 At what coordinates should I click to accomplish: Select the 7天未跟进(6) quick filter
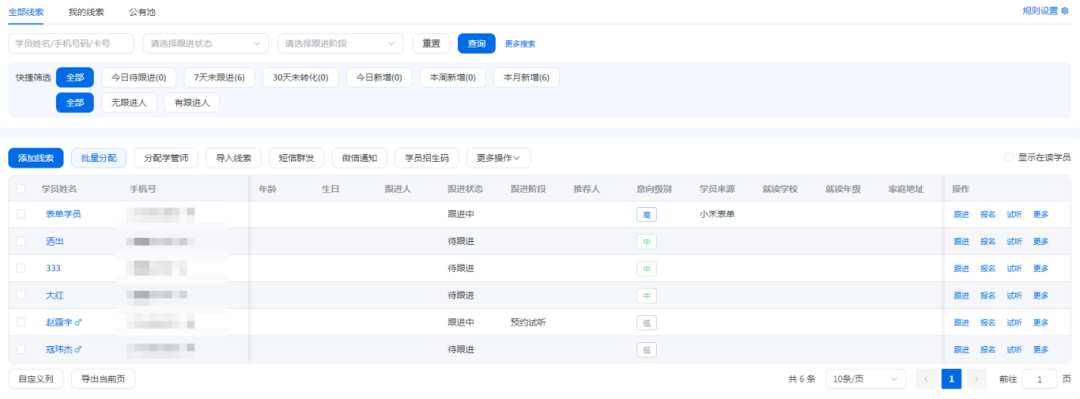click(219, 77)
